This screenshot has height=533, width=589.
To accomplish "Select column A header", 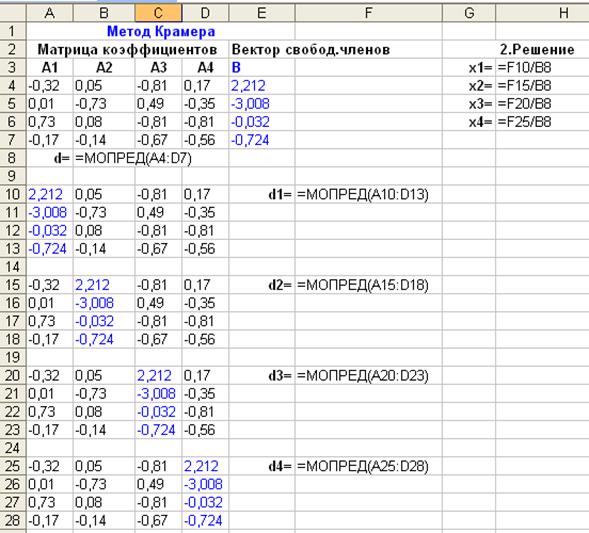I will tap(50, 13).
